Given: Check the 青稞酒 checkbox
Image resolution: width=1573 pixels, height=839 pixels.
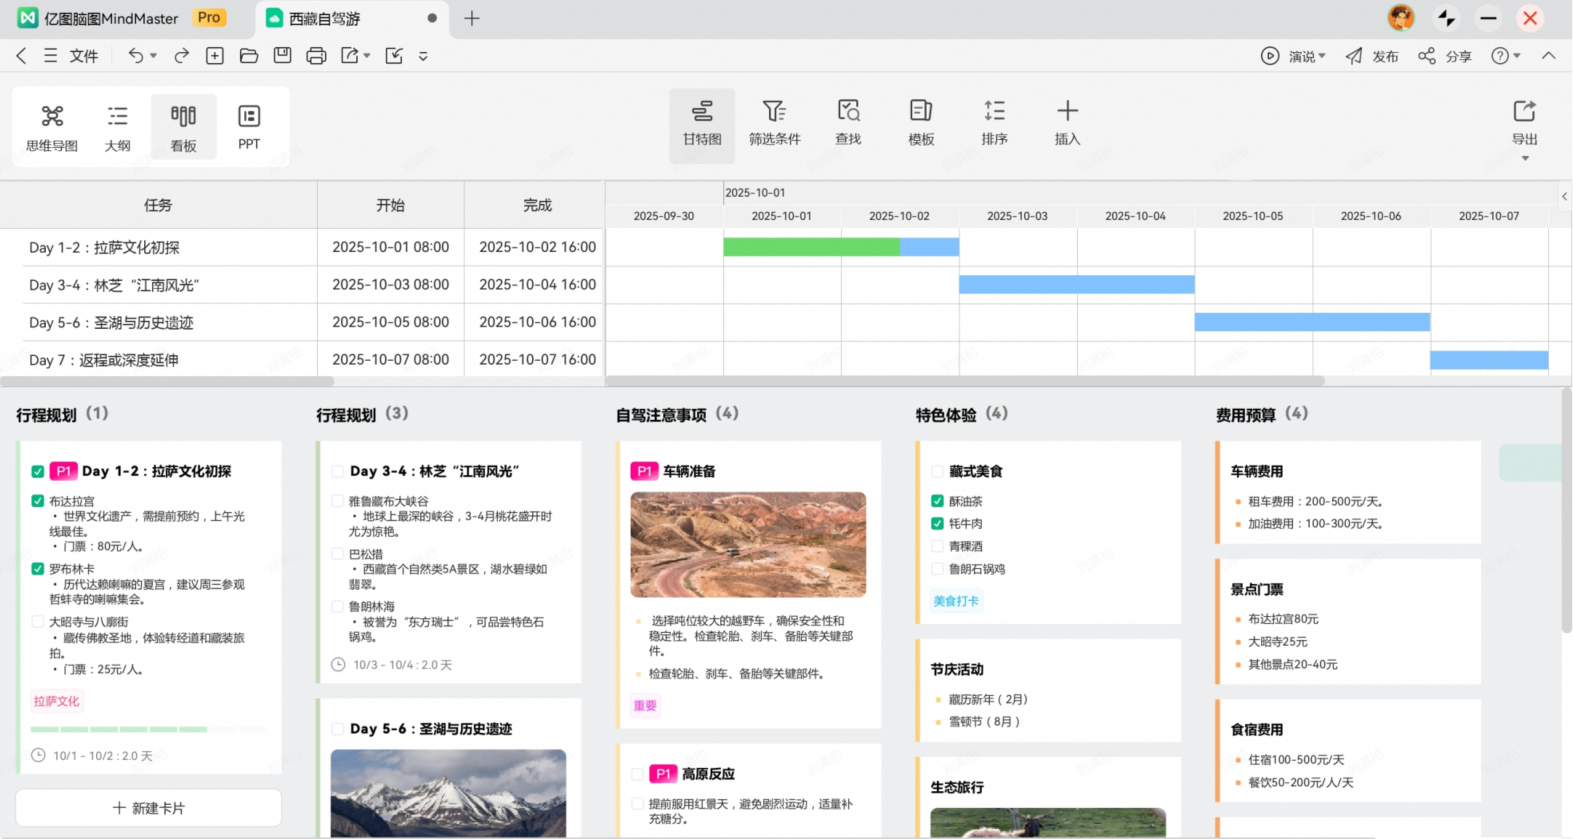Looking at the screenshot, I should pos(937,546).
